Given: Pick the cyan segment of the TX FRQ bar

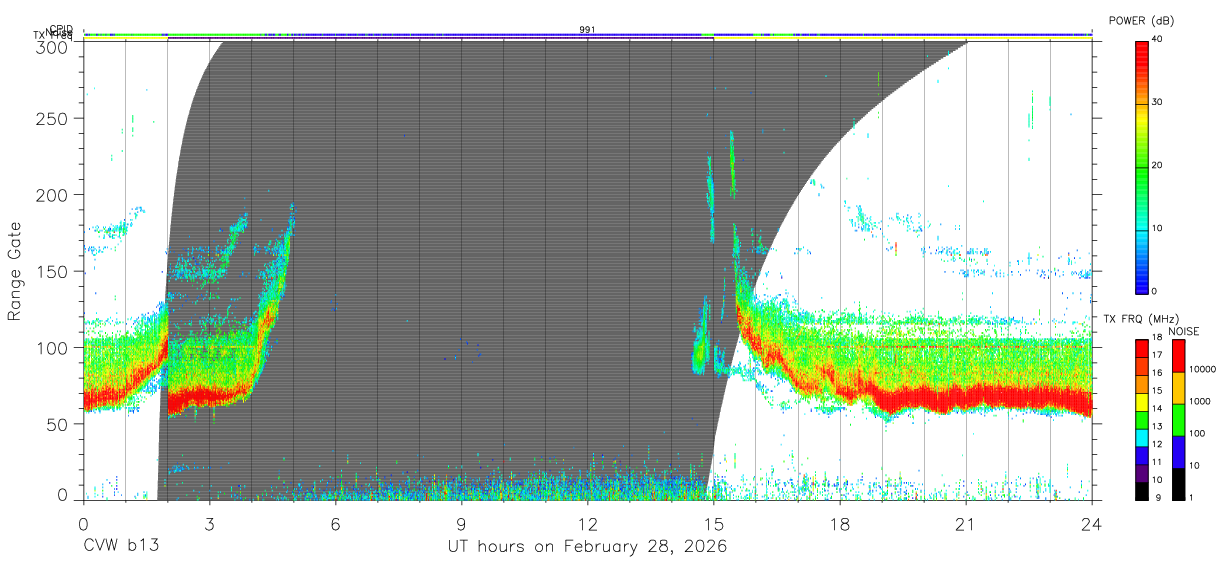Looking at the screenshot, I should point(1142,438).
